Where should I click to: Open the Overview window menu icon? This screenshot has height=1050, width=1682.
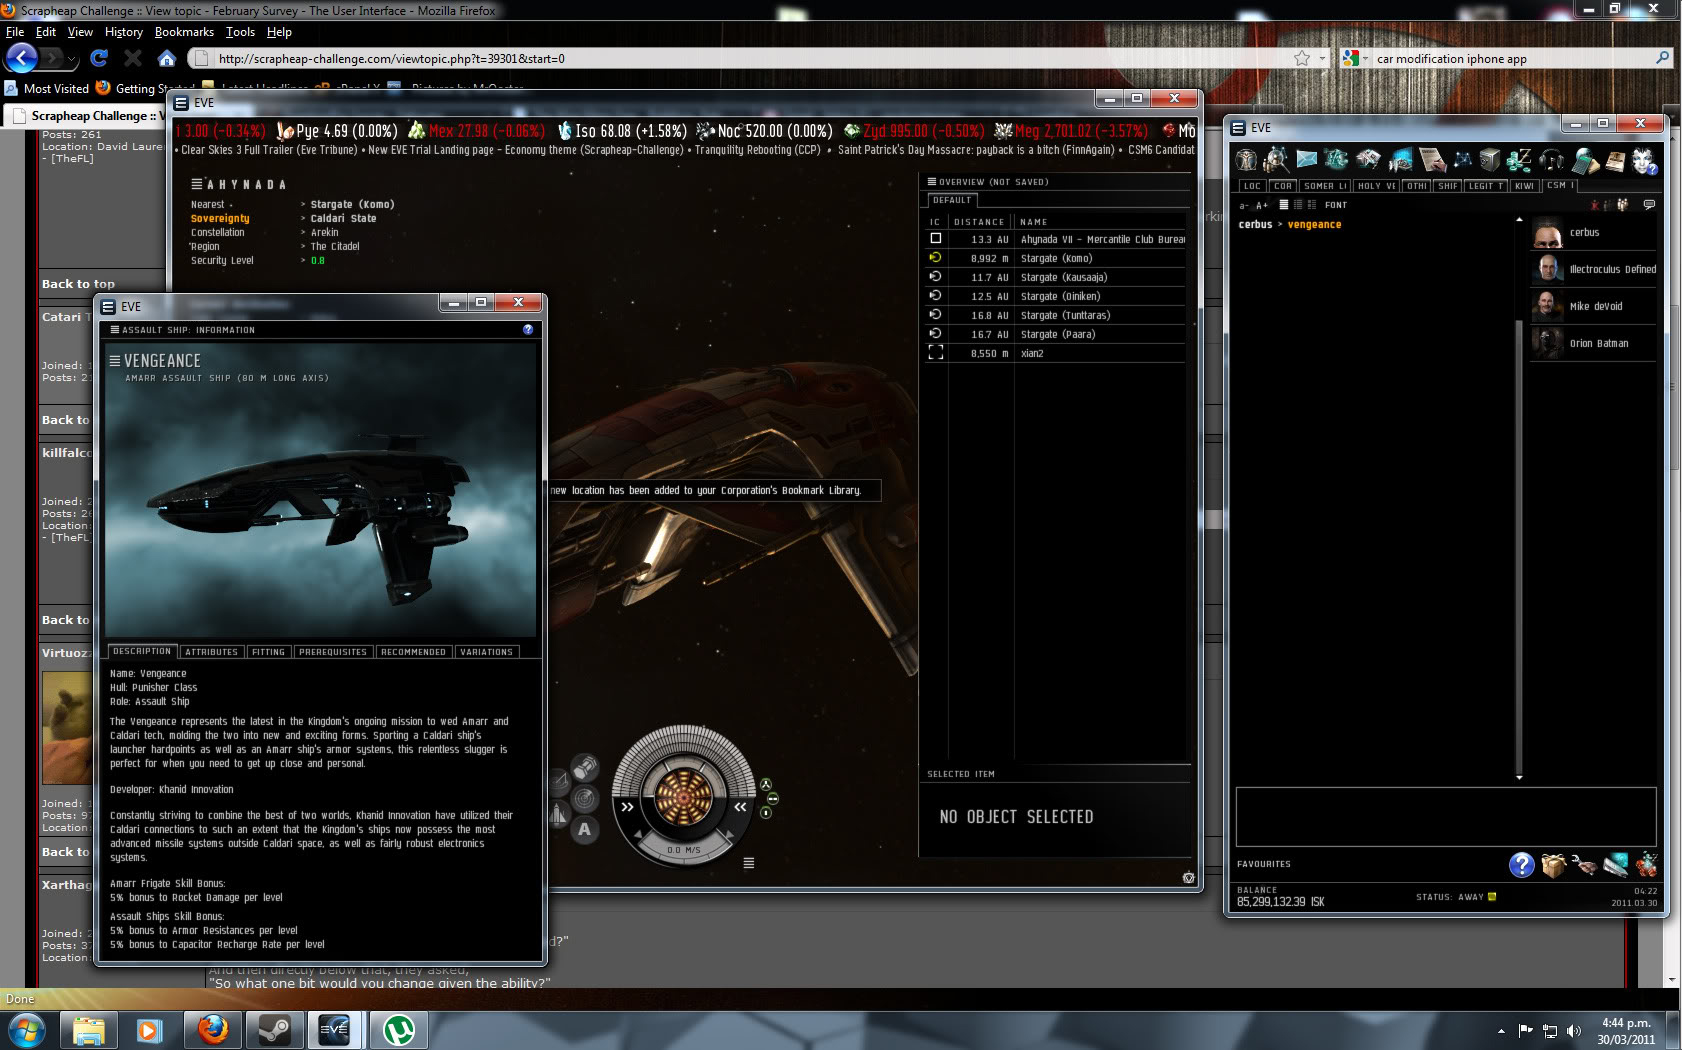coord(932,182)
